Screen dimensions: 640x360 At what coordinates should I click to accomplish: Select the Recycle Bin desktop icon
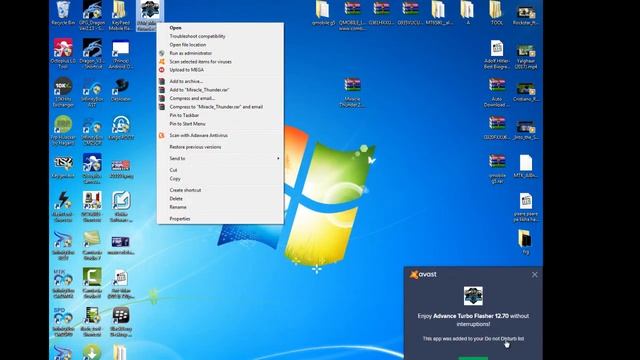tap(63, 13)
